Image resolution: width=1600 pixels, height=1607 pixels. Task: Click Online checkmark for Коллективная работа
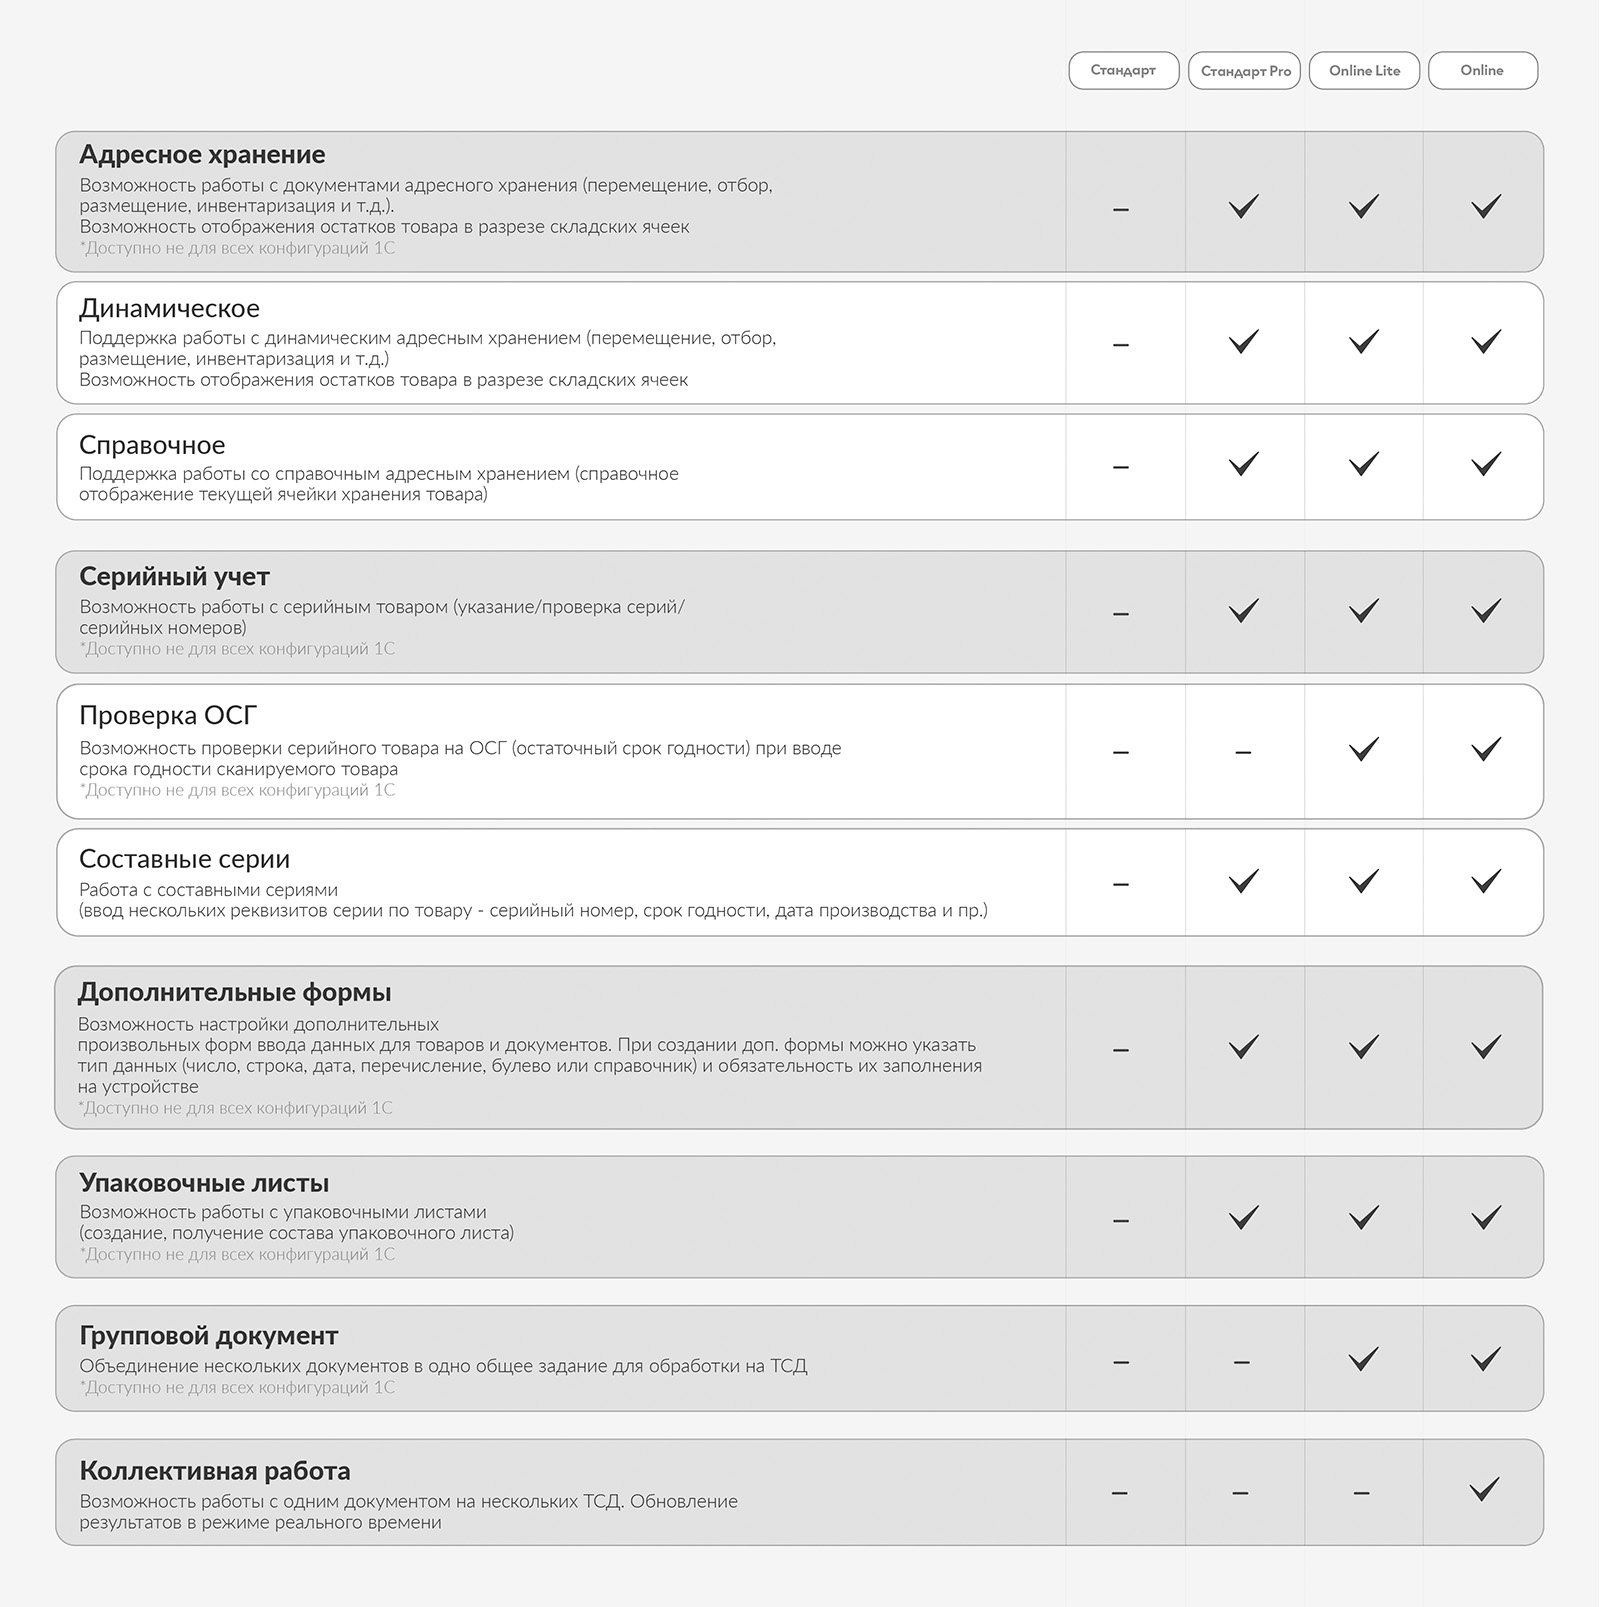tap(1486, 1490)
